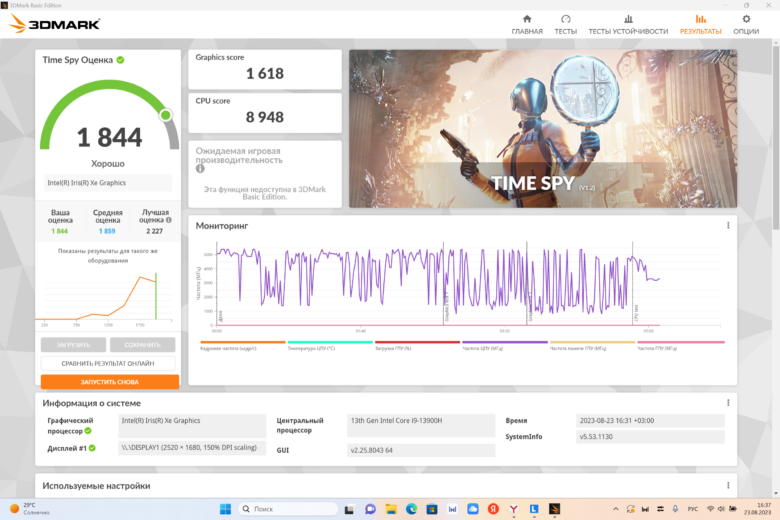The image size is (780, 520).
Task: Go to the Результаты tab
Action: click(700, 24)
